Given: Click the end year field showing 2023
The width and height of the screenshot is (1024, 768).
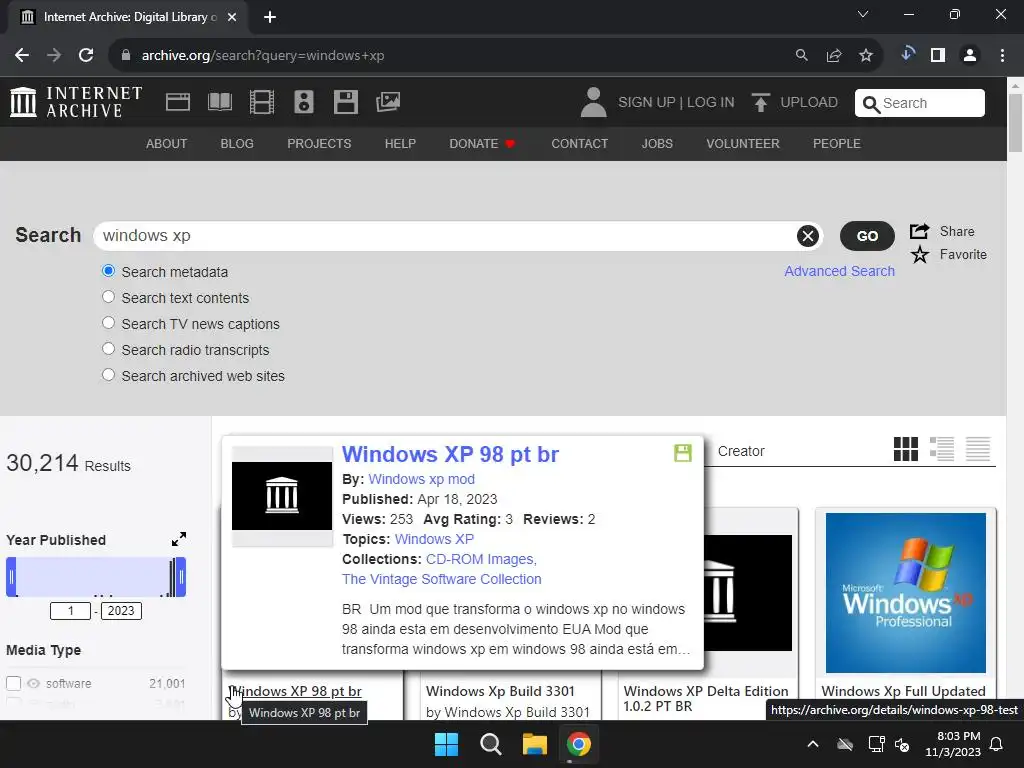Looking at the screenshot, I should (x=121, y=611).
